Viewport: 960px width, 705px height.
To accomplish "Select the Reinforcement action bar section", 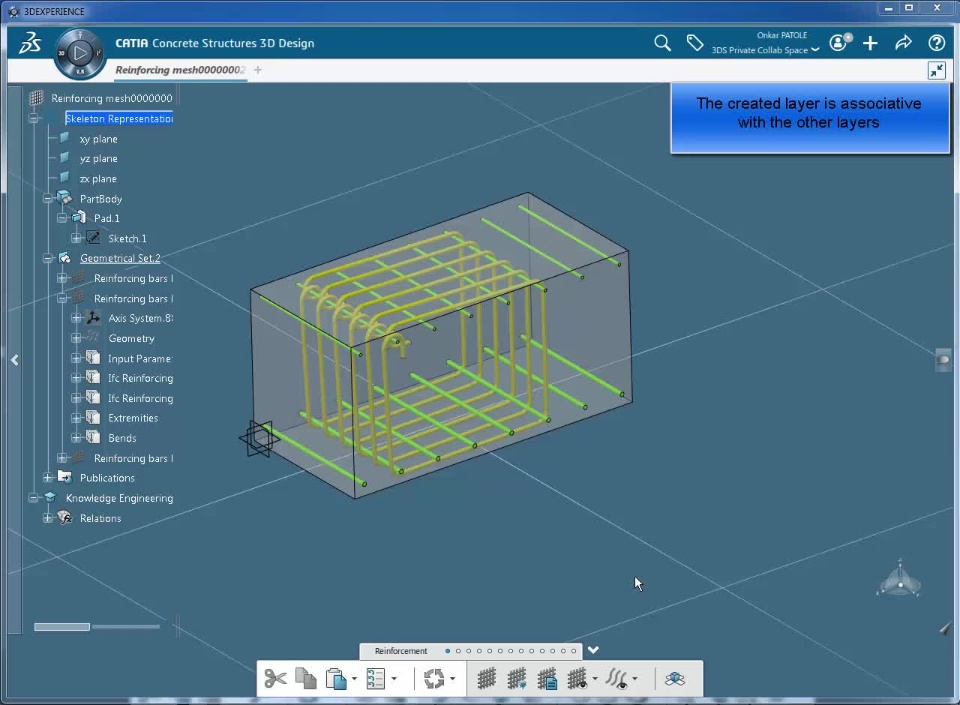I will [401, 651].
